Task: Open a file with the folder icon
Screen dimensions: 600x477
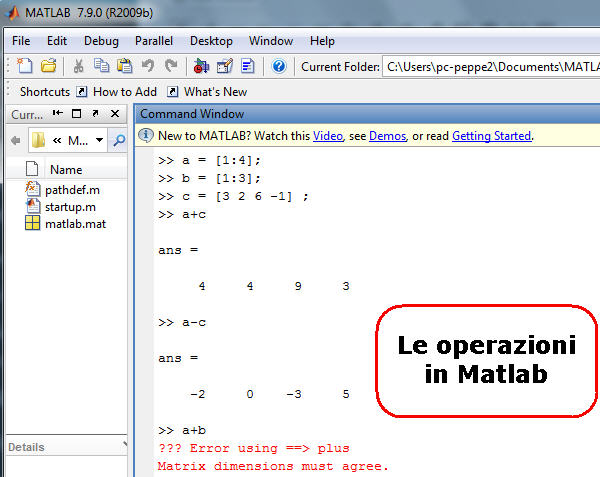Action: point(49,66)
